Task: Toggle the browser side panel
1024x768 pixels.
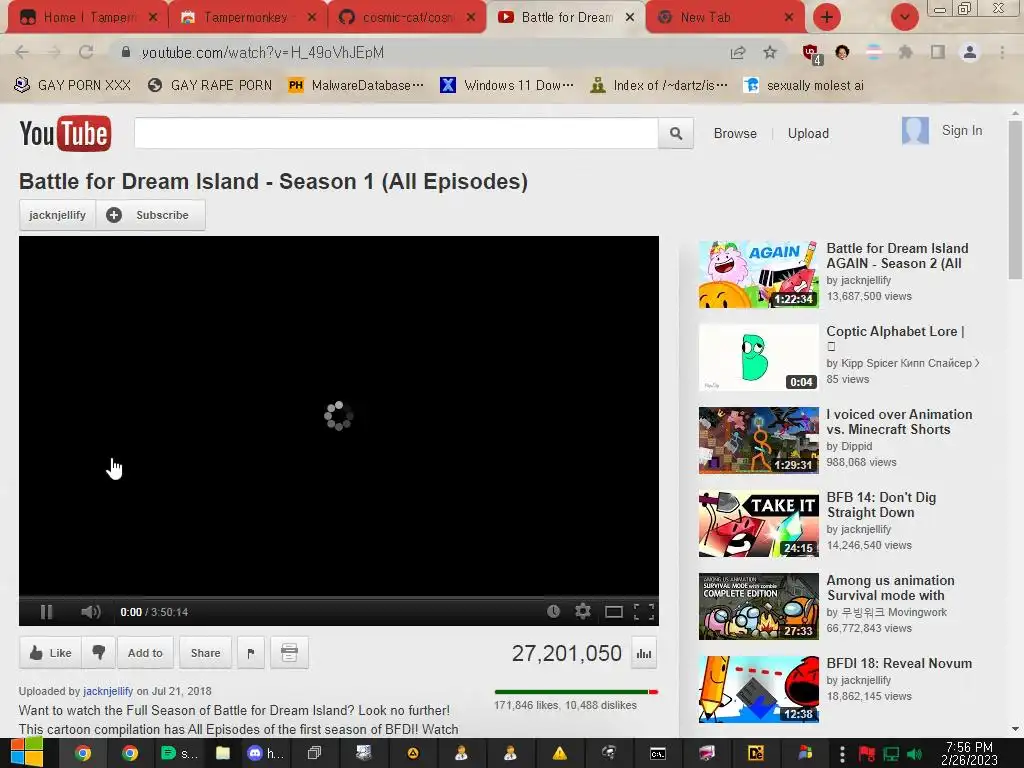Action: click(x=938, y=52)
